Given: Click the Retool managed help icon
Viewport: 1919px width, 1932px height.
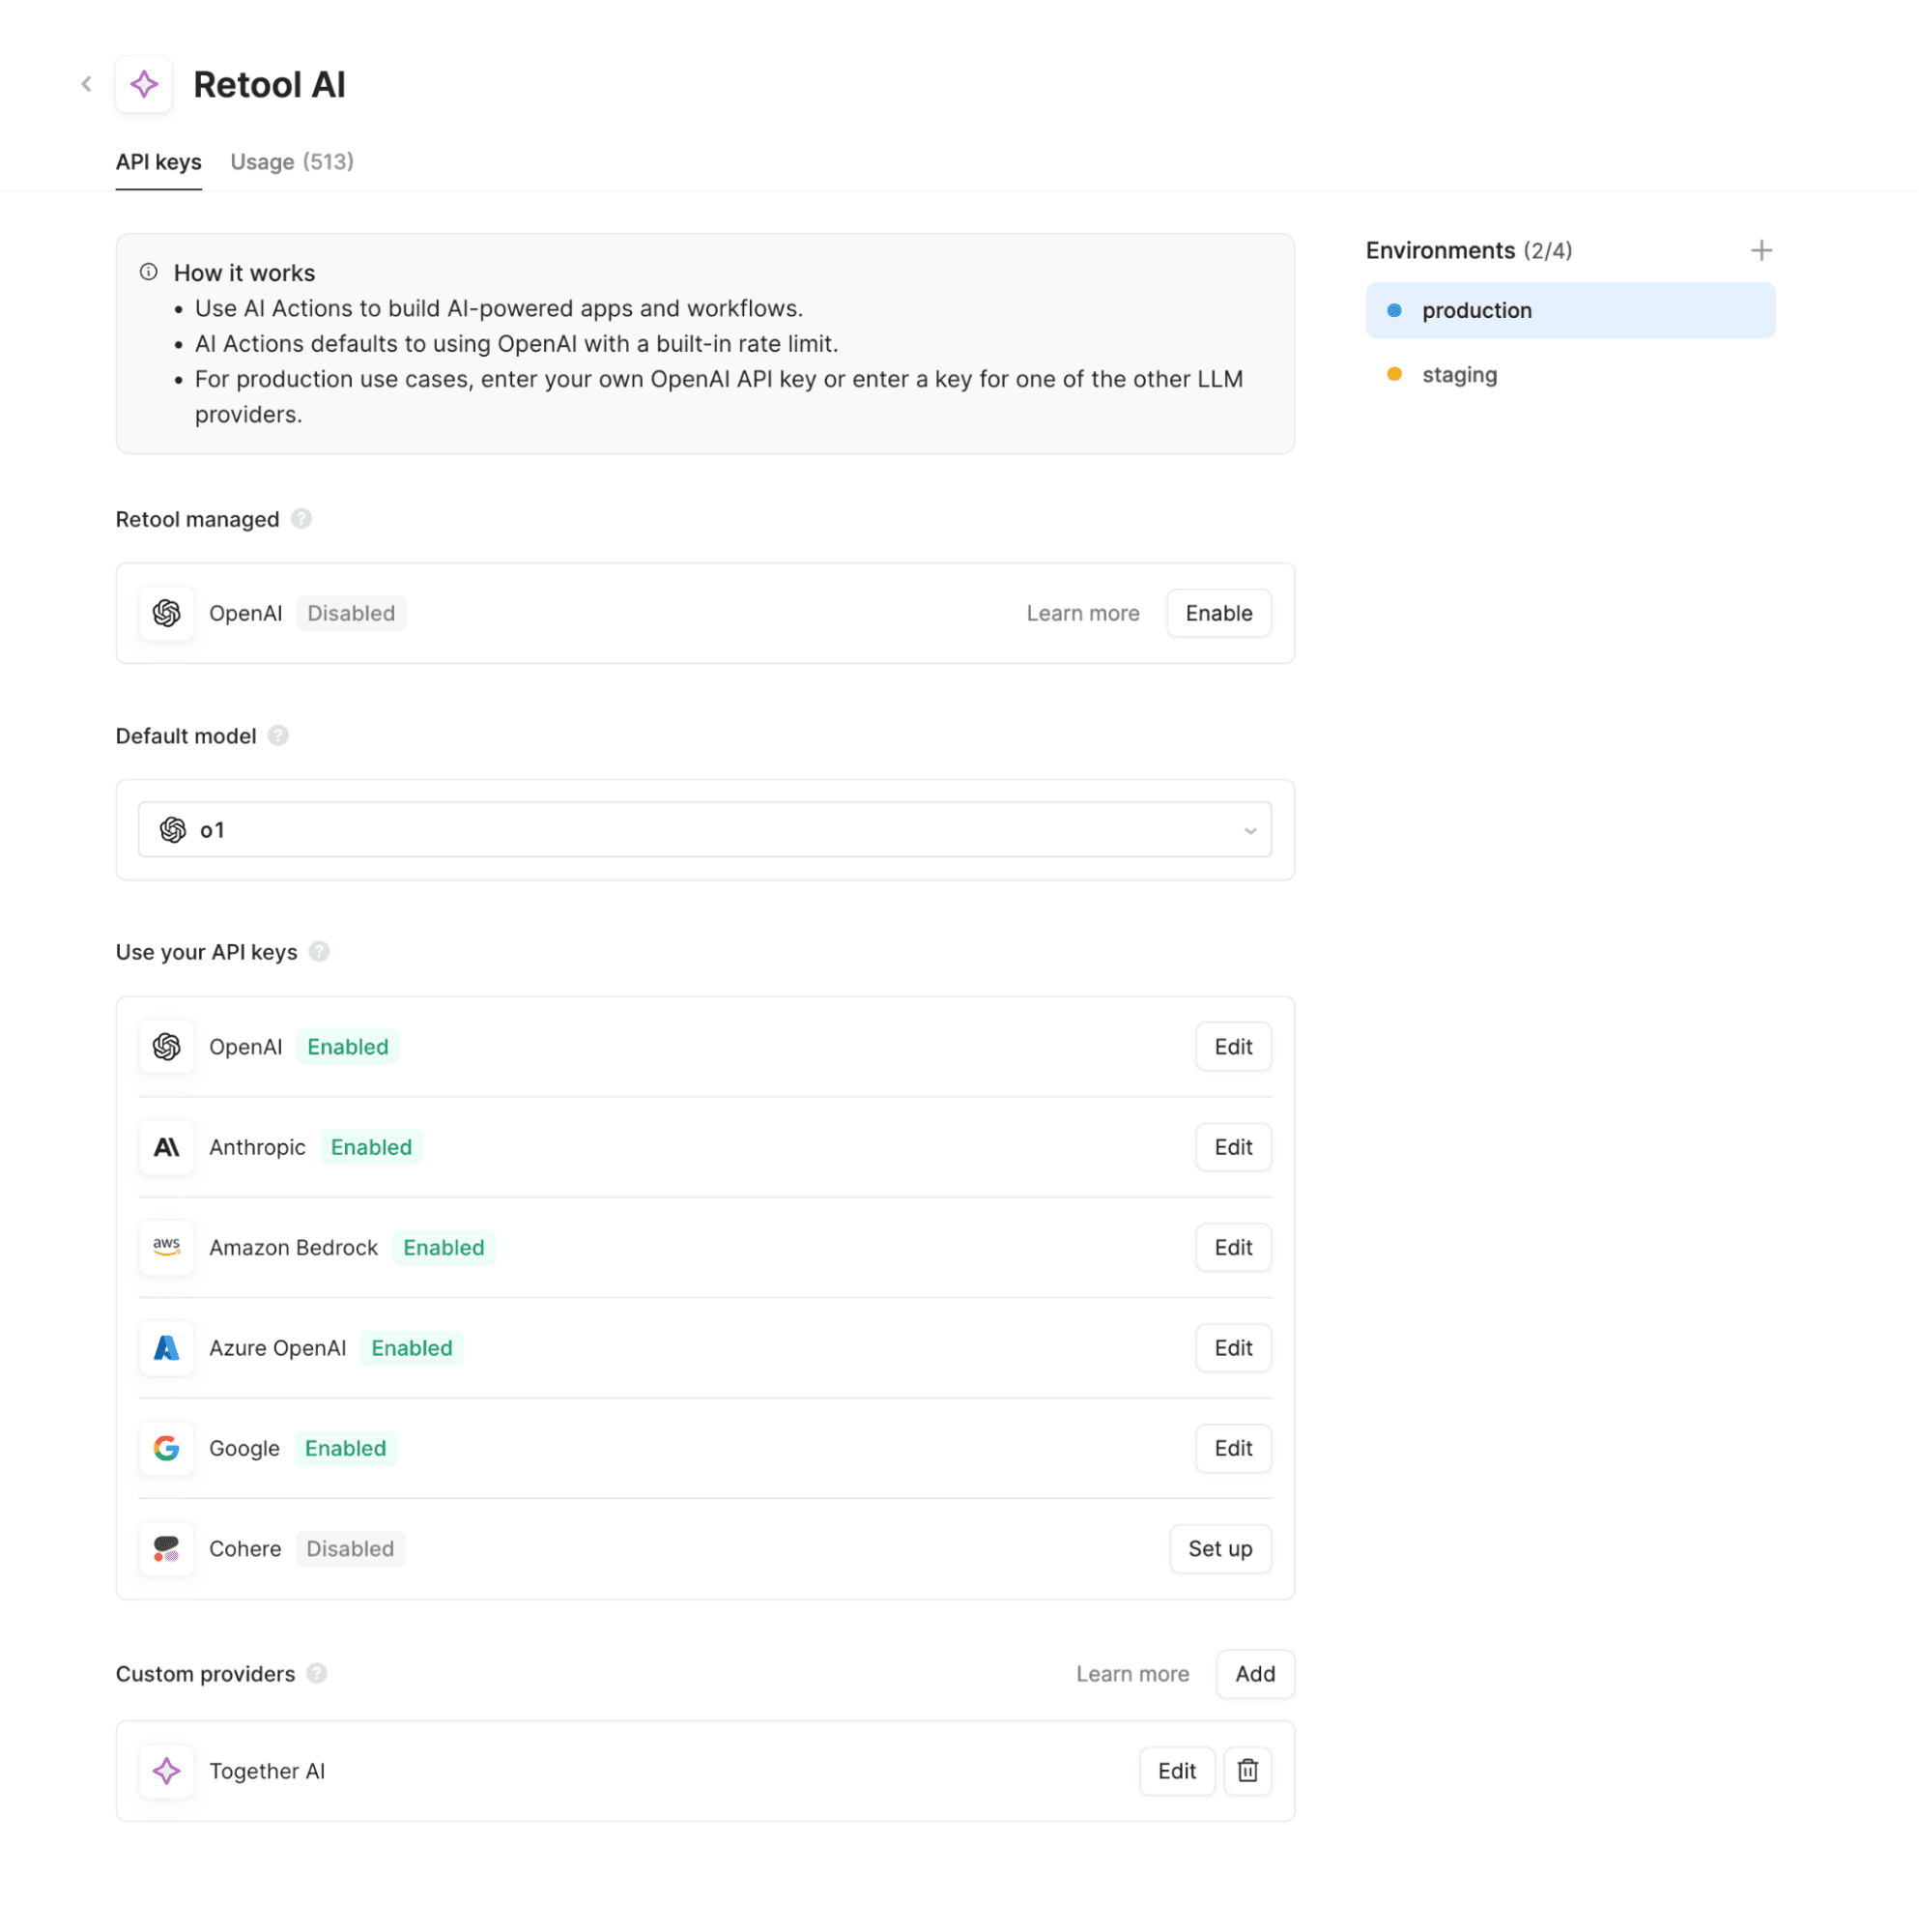Looking at the screenshot, I should coord(301,519).
